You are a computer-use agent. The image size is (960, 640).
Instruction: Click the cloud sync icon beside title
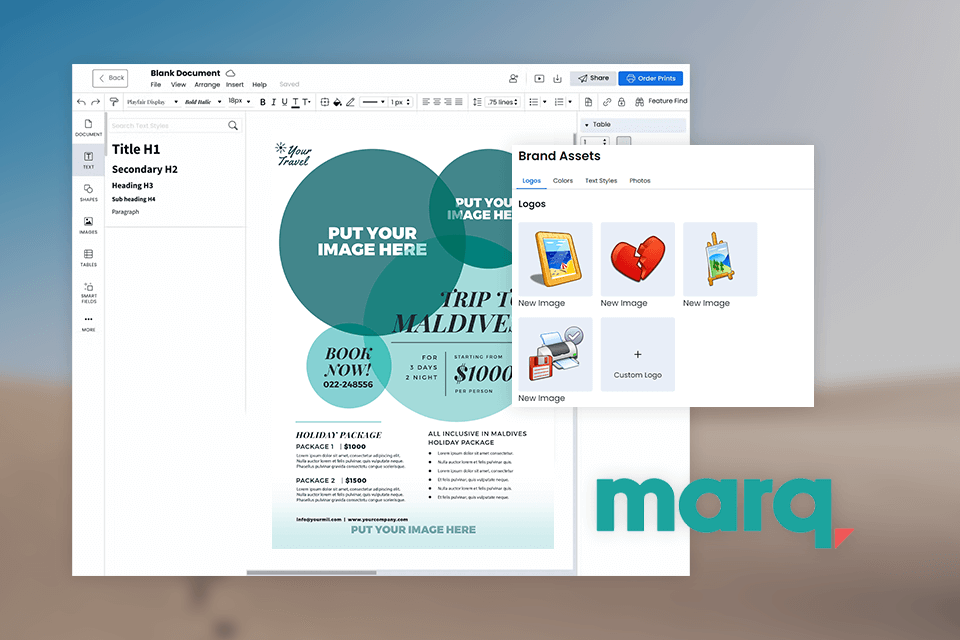pos(231,73)
